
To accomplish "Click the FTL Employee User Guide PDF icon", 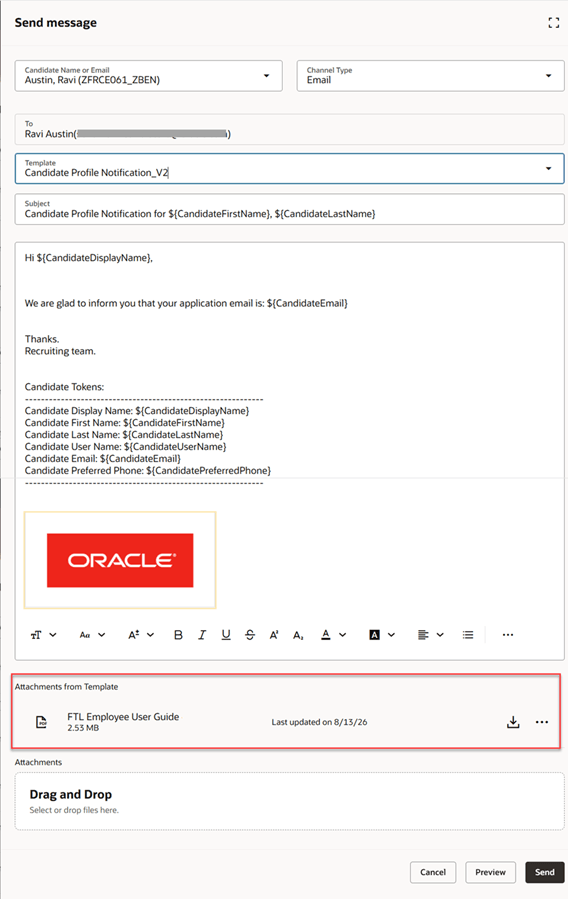I will 41,722.
